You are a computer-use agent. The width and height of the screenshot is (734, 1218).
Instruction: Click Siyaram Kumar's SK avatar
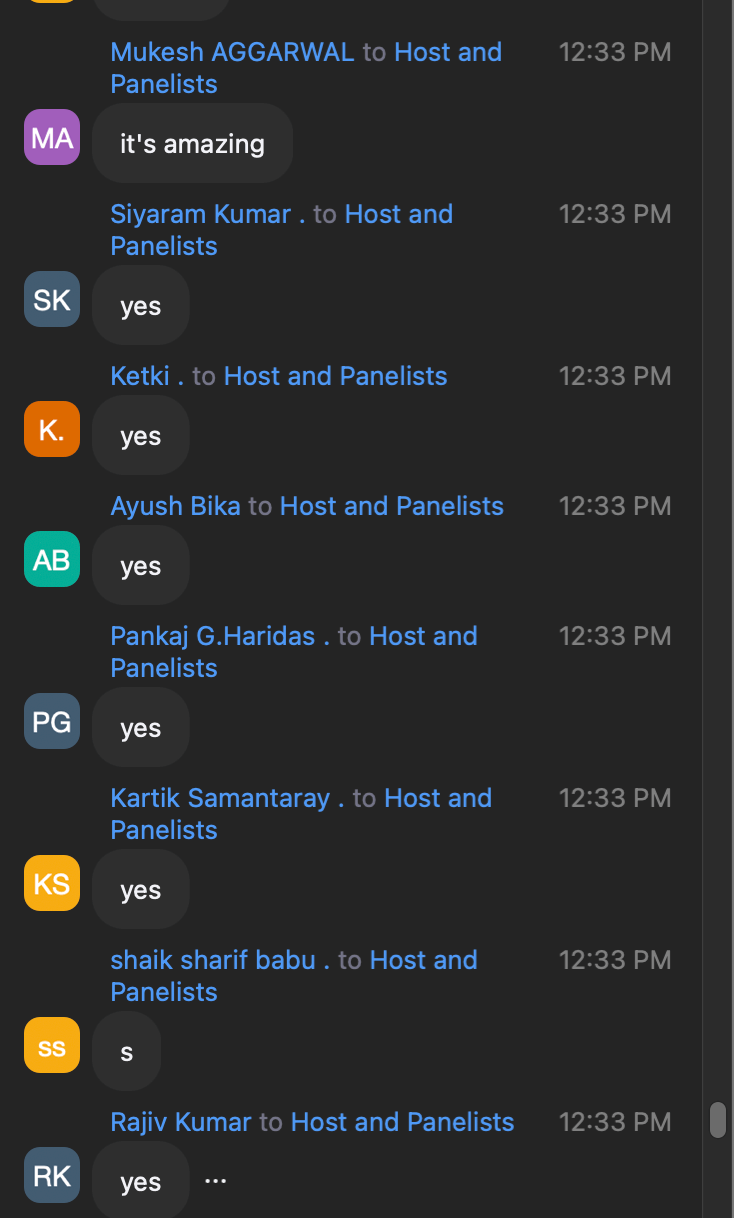tap(51, 299)
